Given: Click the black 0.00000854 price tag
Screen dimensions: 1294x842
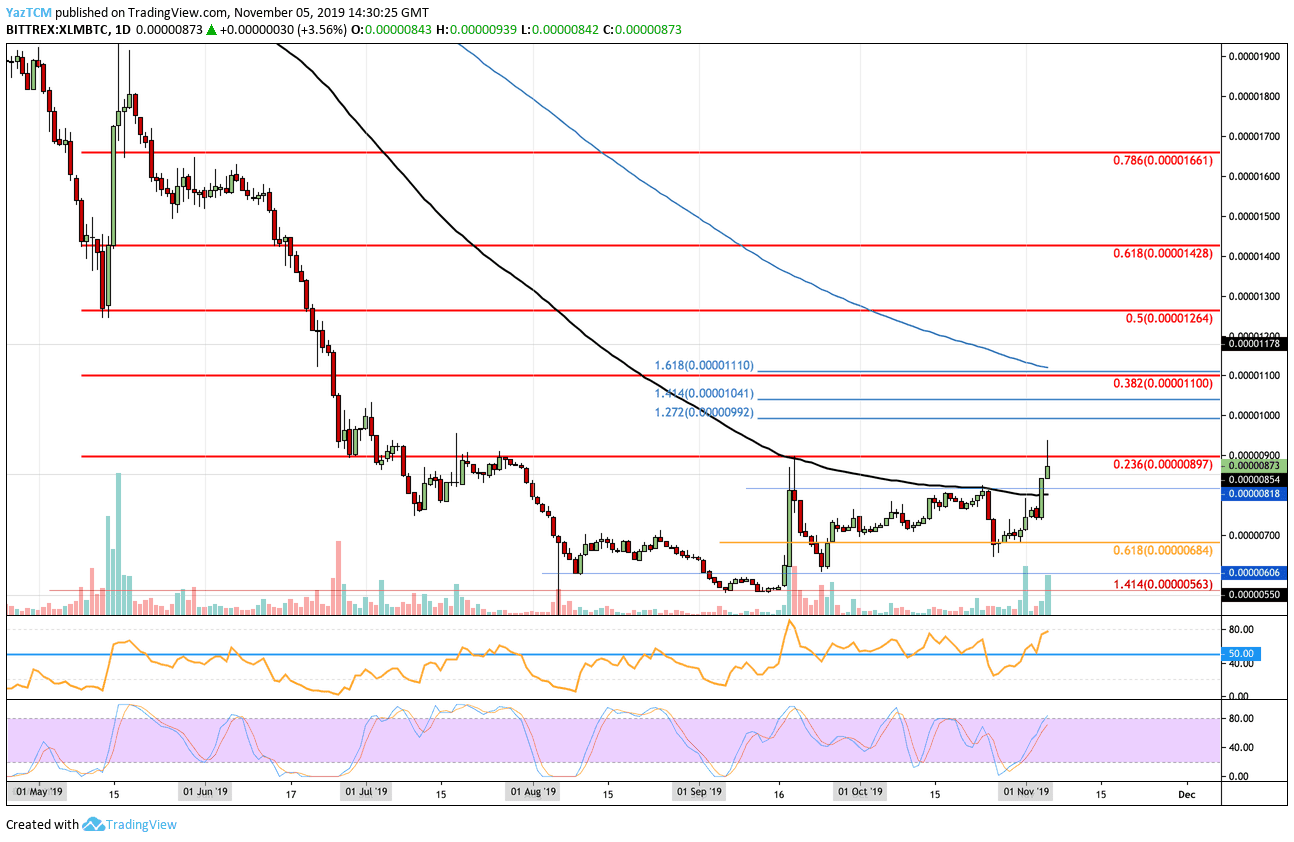Looking at the screenshot, I should point(1256,479).
